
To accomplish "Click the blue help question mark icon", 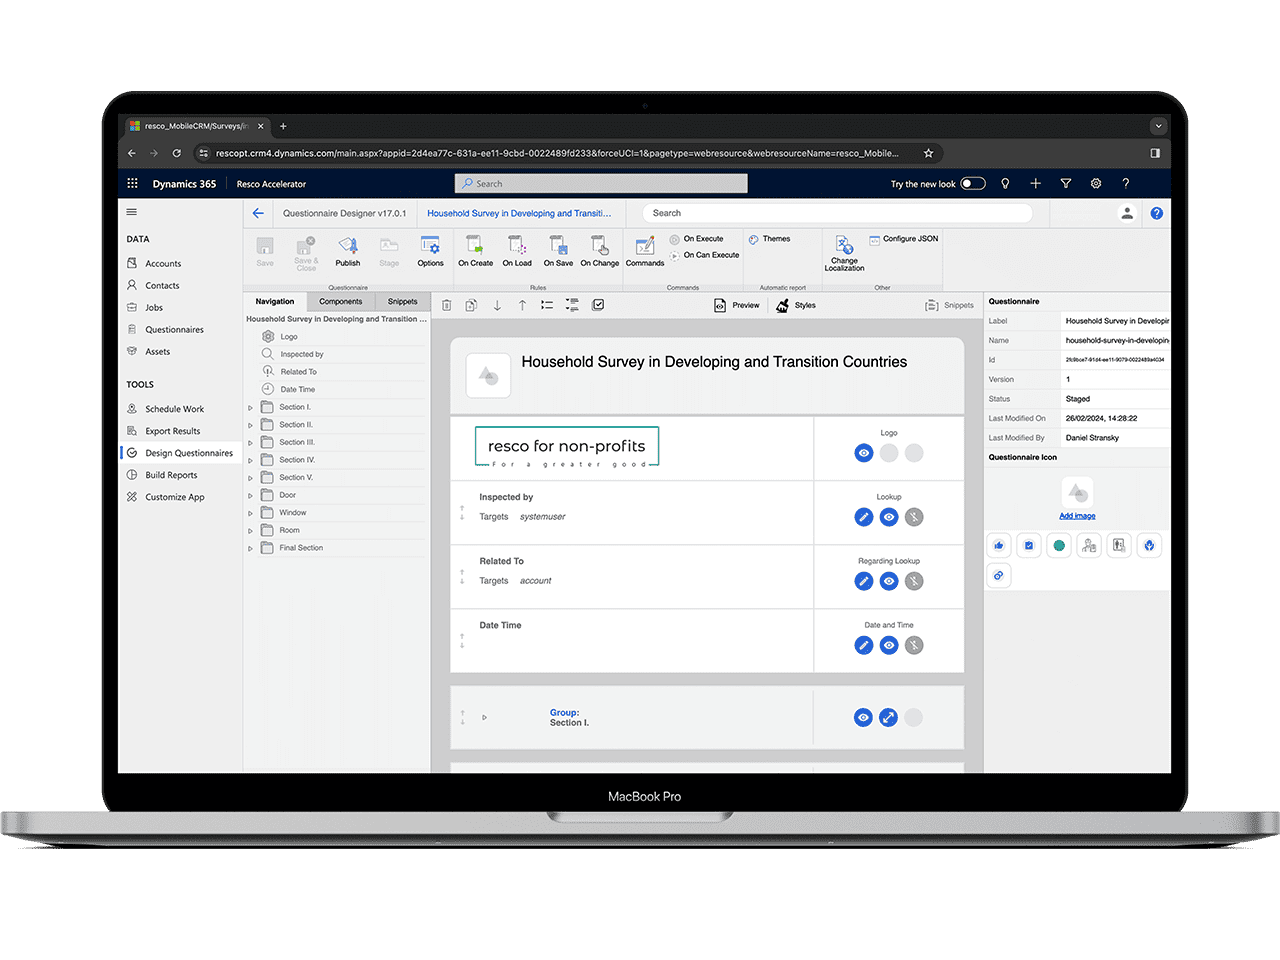I will click(1157, 213).
